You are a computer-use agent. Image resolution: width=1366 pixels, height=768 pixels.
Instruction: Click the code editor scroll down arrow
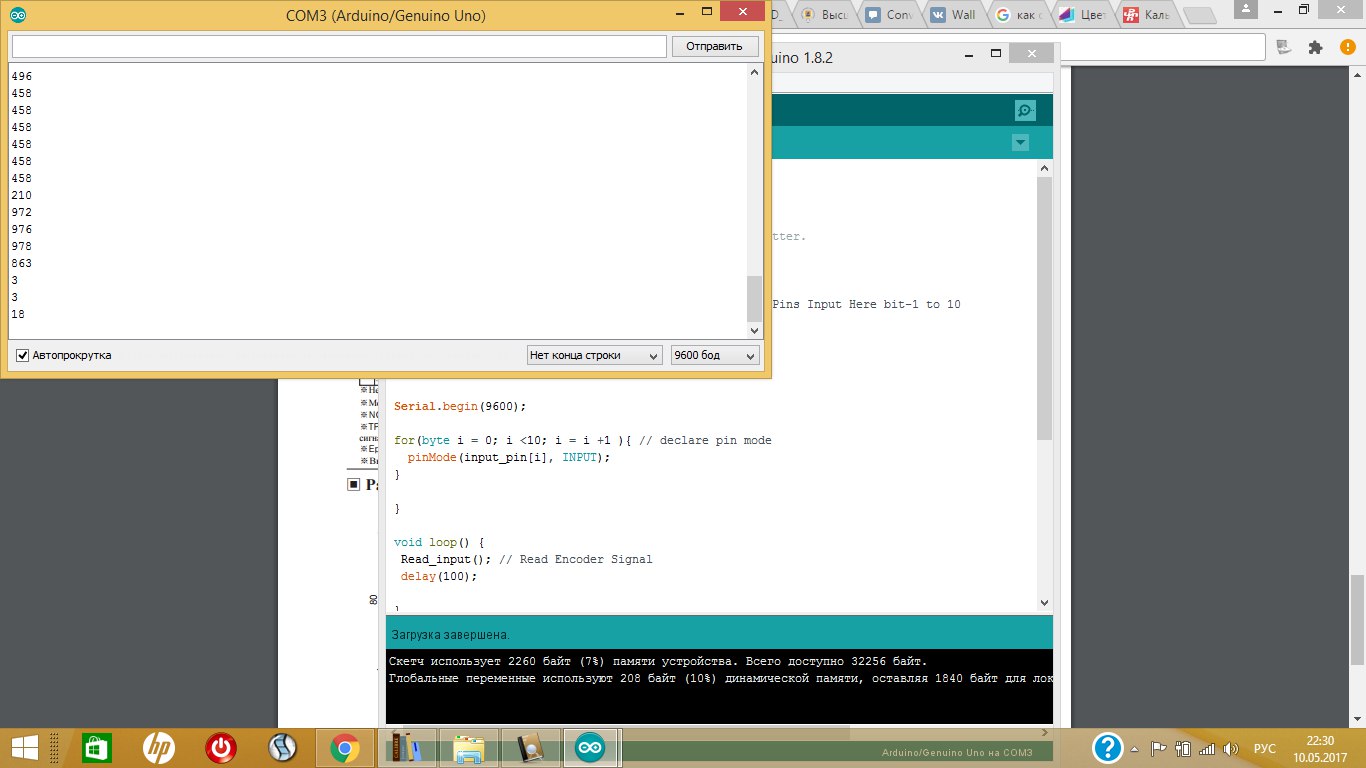coord(1045,603)
